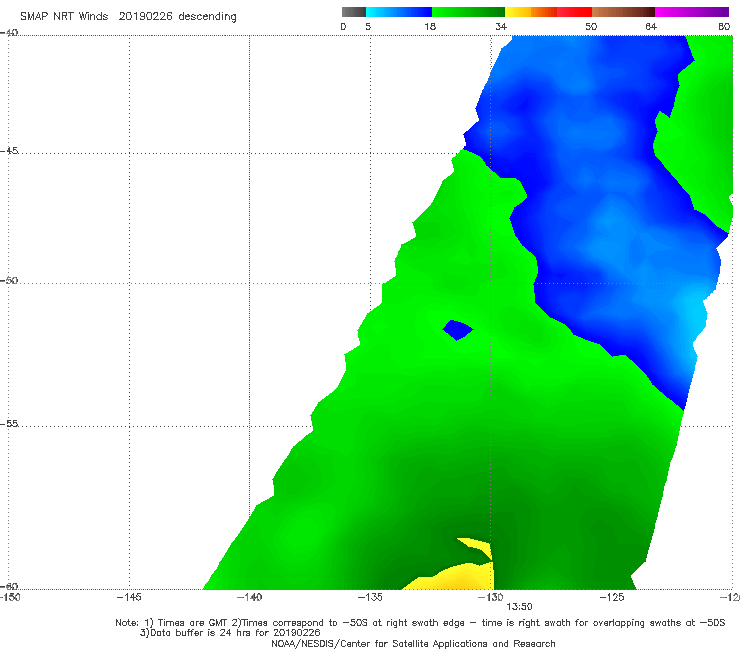Screen dimensions: 740x650
Task: Click the latitude axis label "-55"
Action: [9, 423]
